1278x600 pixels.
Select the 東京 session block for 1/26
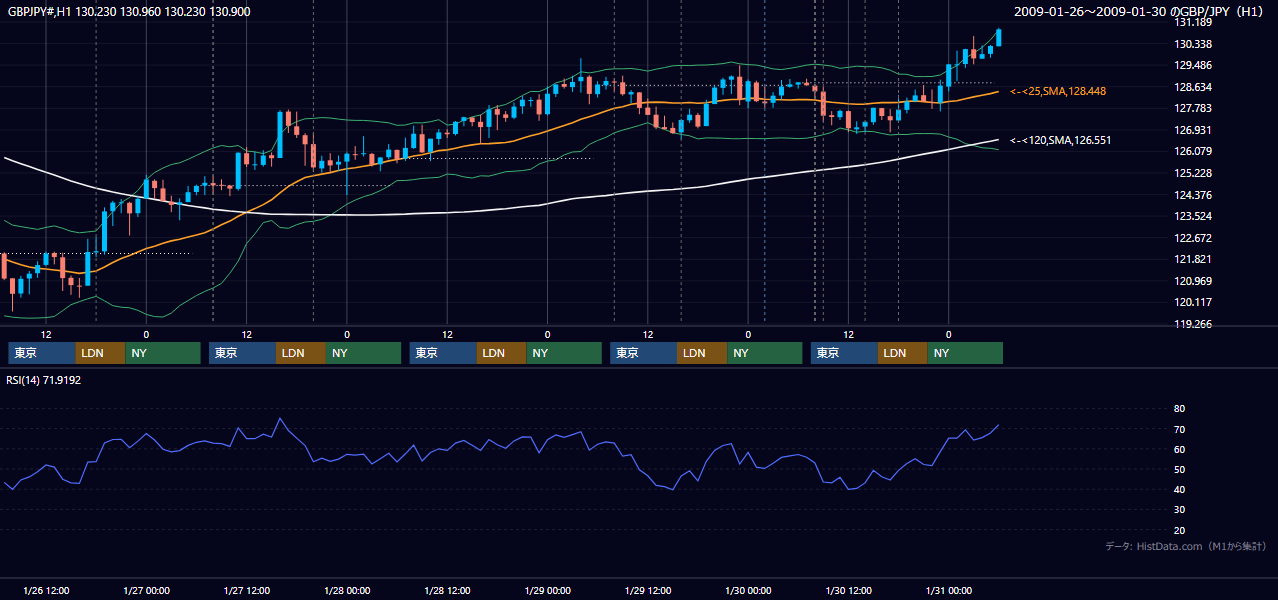(41, 353)
